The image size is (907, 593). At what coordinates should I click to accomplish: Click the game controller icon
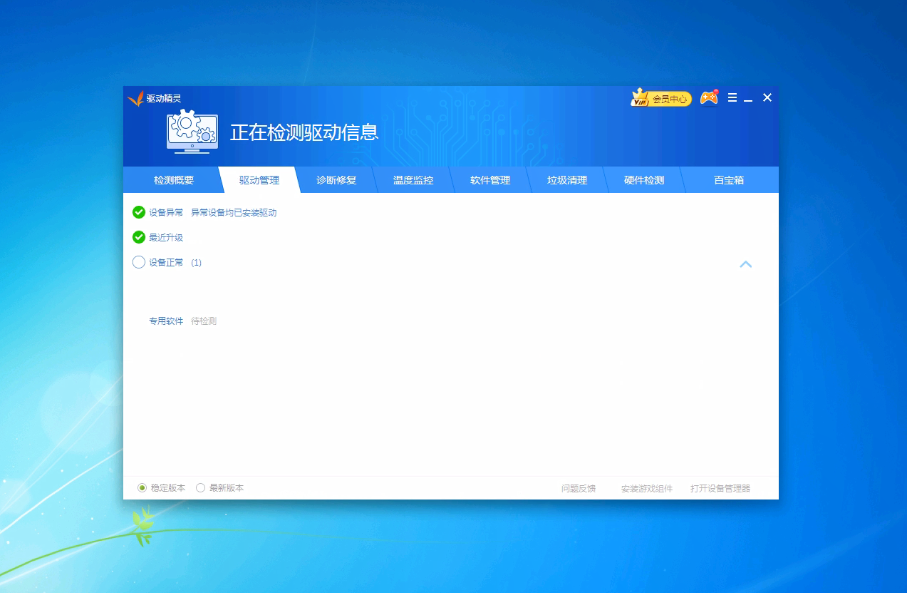pyautogui.click(x=709, y=98)
